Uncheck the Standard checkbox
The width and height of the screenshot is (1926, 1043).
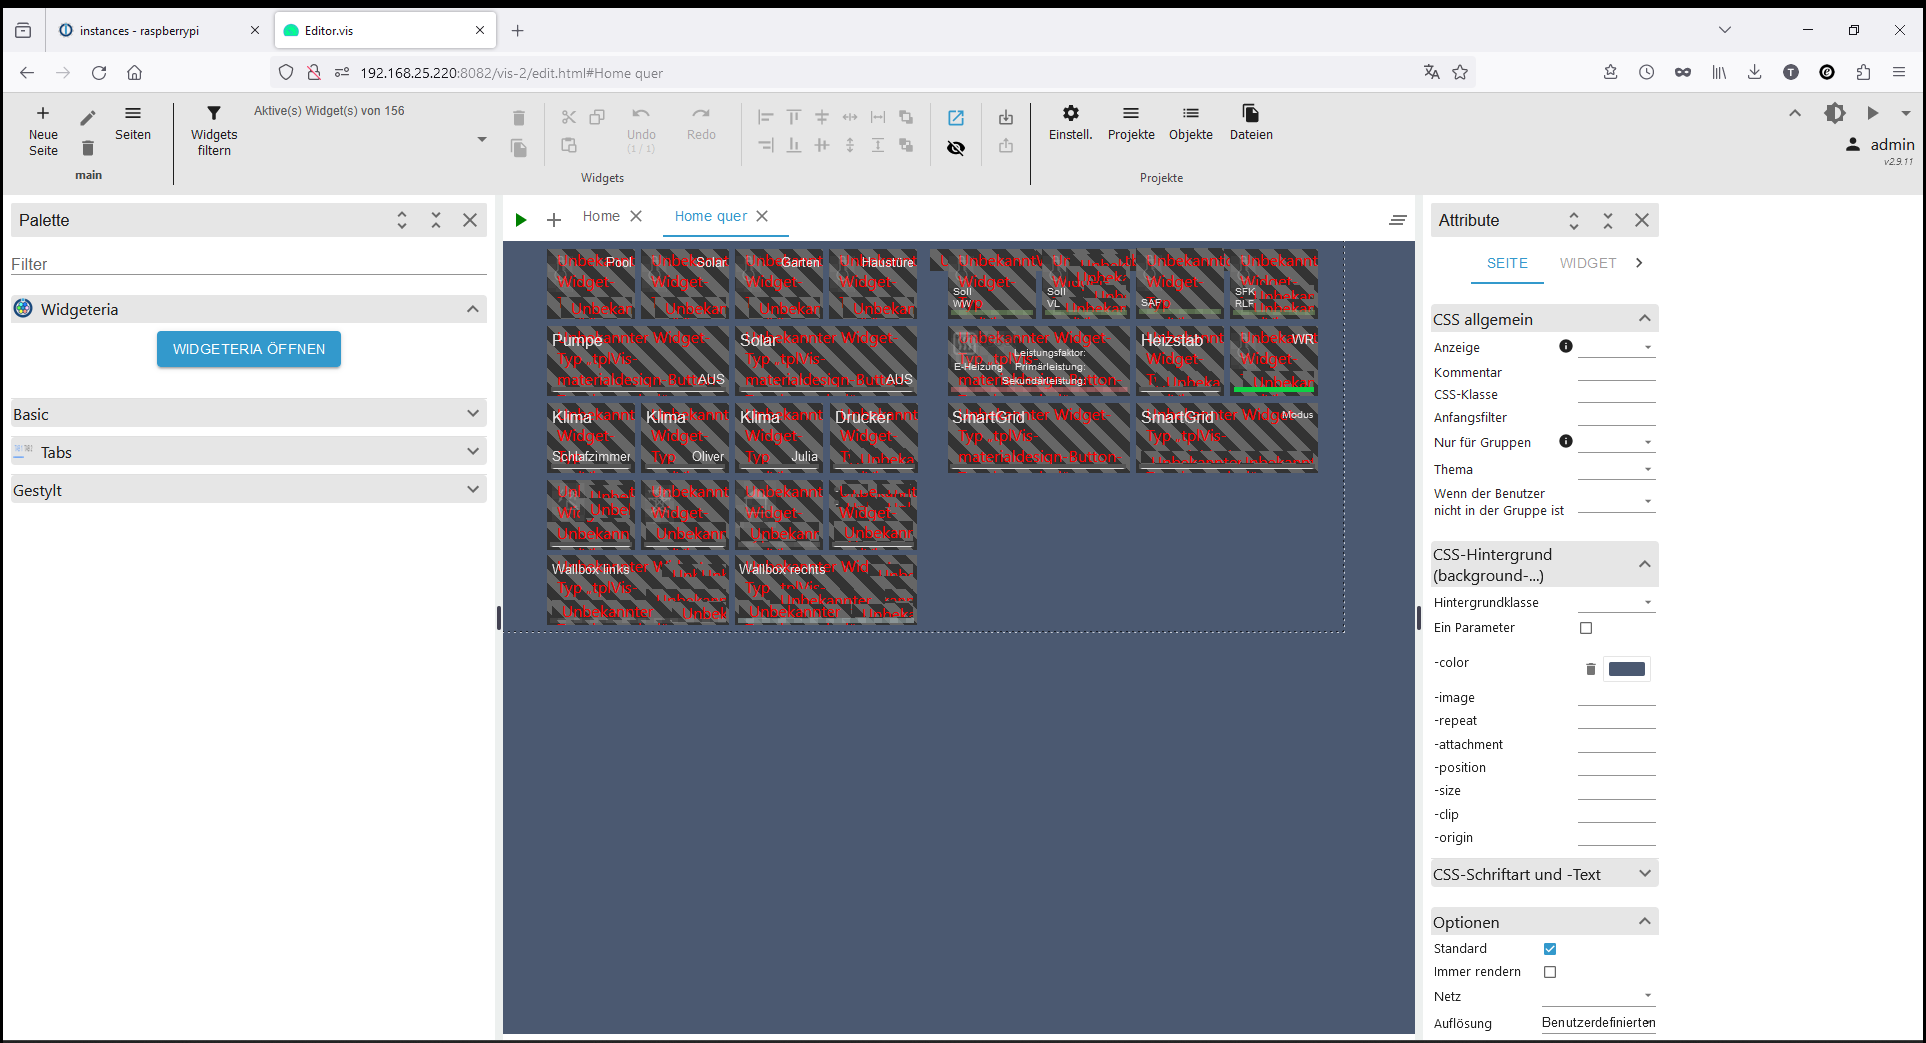1550,949
